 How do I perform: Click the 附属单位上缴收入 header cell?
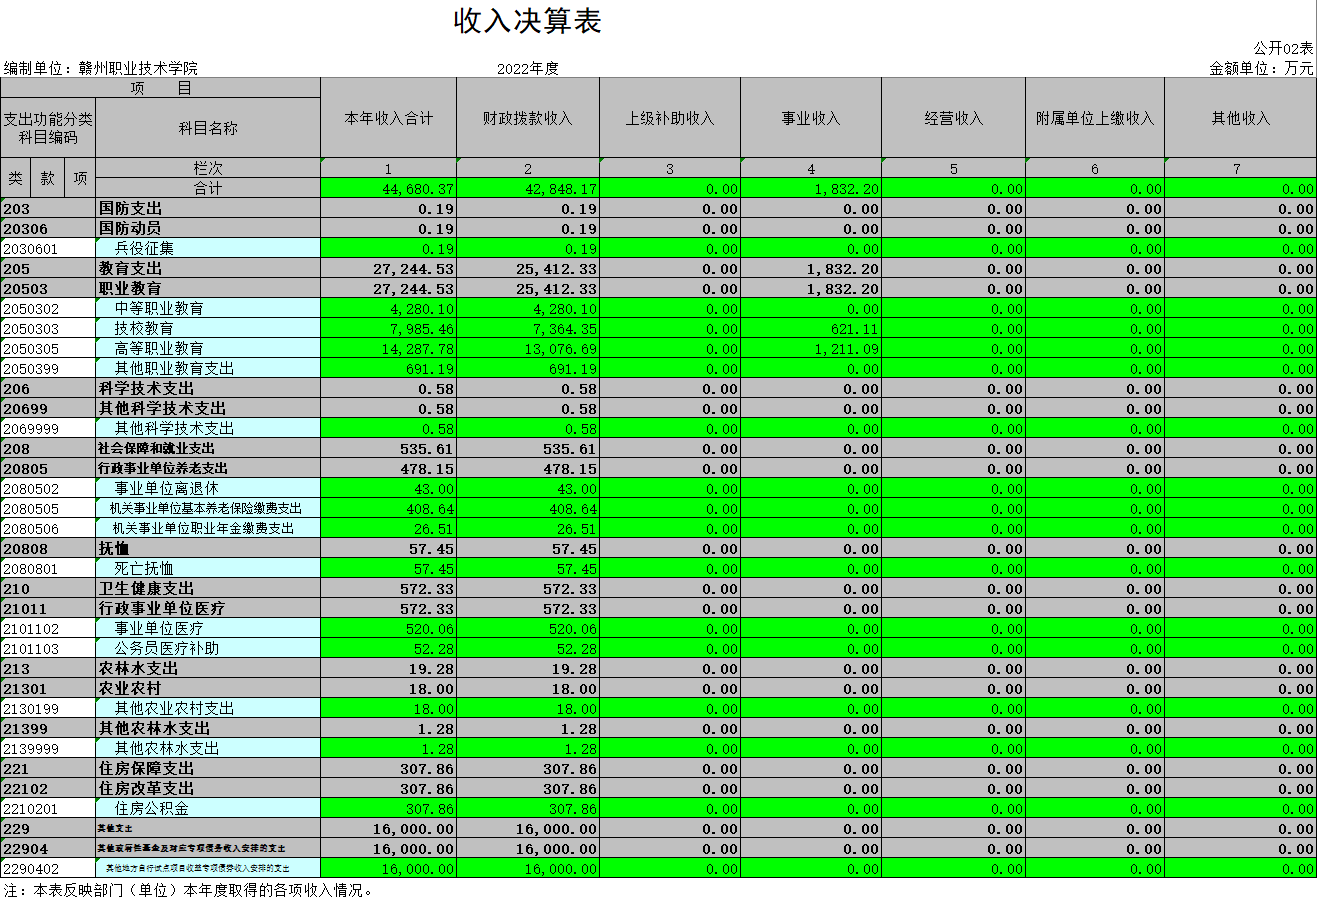click(1094, 118)
